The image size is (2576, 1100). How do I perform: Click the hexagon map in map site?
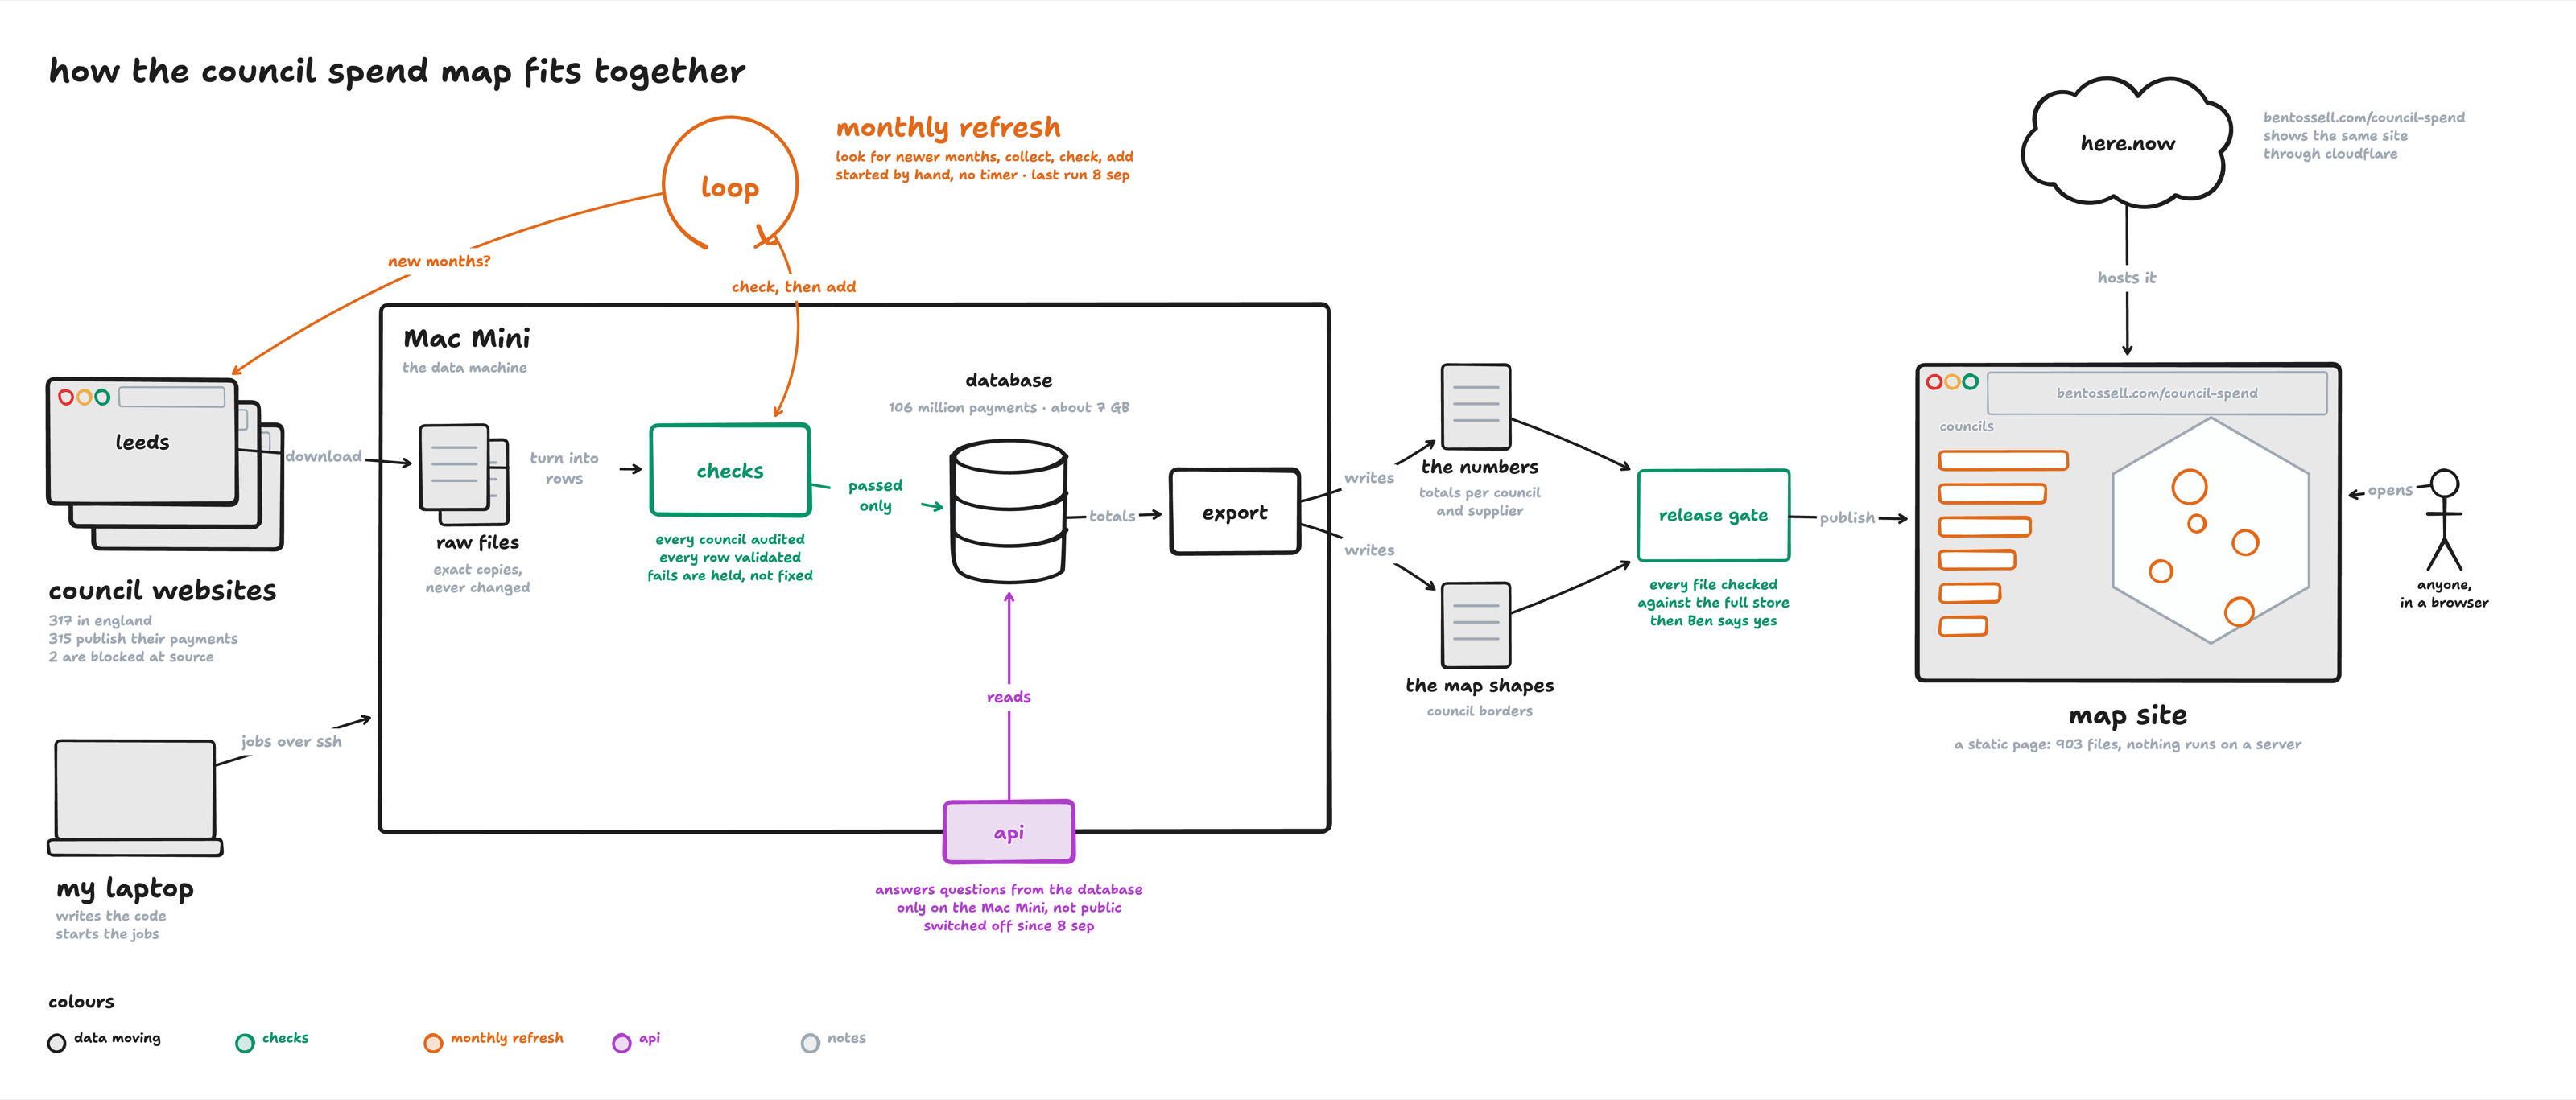tap(2211, 530)
